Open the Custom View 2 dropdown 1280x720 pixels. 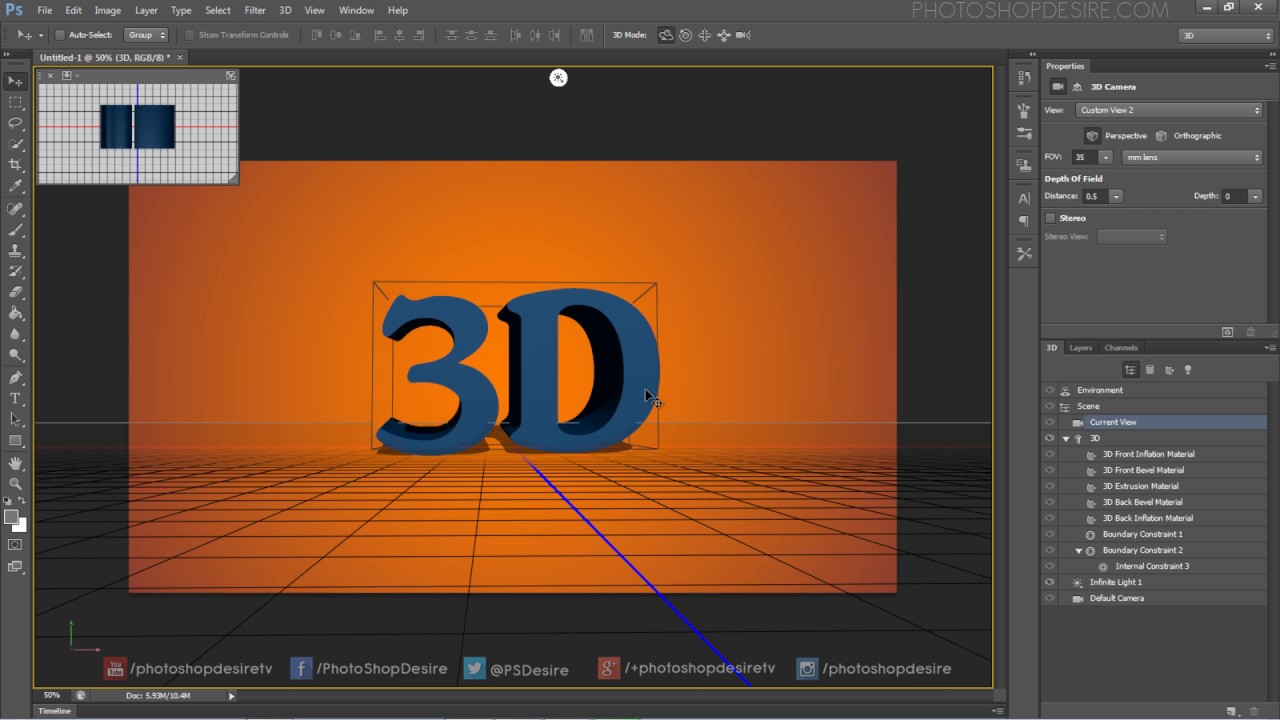point(1169,110)
